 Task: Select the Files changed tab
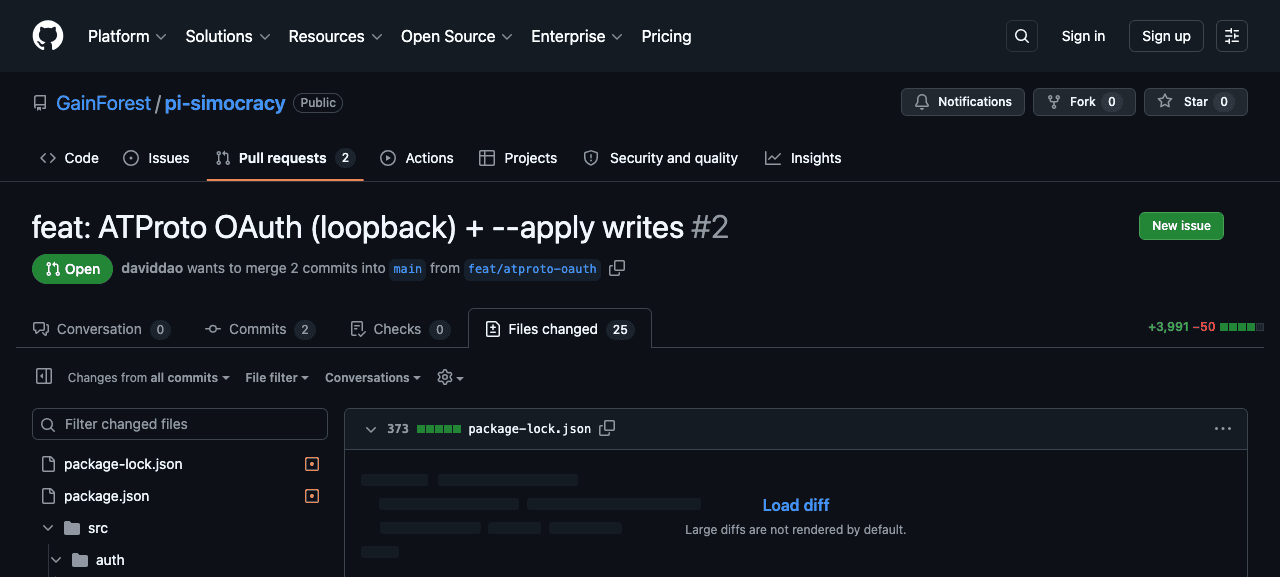click(560, 329)
